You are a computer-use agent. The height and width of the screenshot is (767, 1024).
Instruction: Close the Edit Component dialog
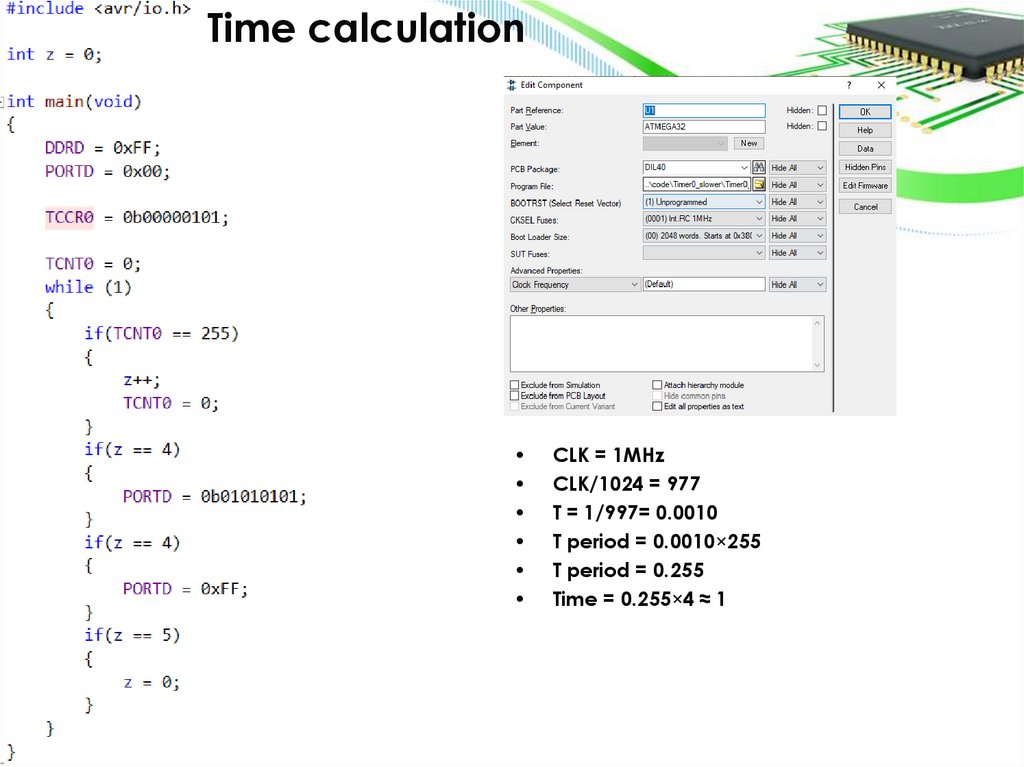pos(882,85)
